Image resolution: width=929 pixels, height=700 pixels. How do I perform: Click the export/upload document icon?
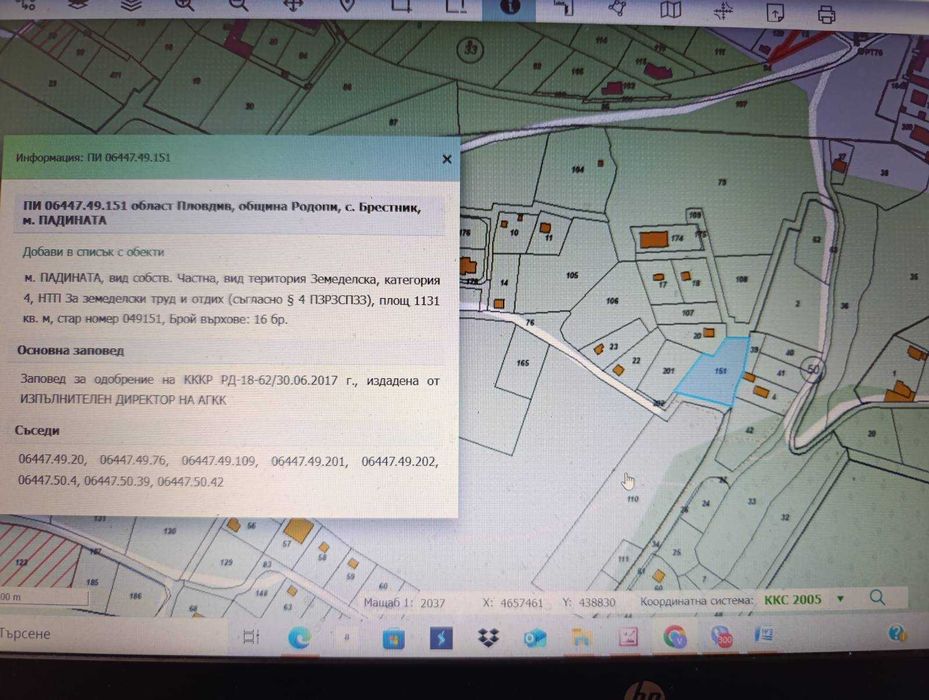pos(775,12)
